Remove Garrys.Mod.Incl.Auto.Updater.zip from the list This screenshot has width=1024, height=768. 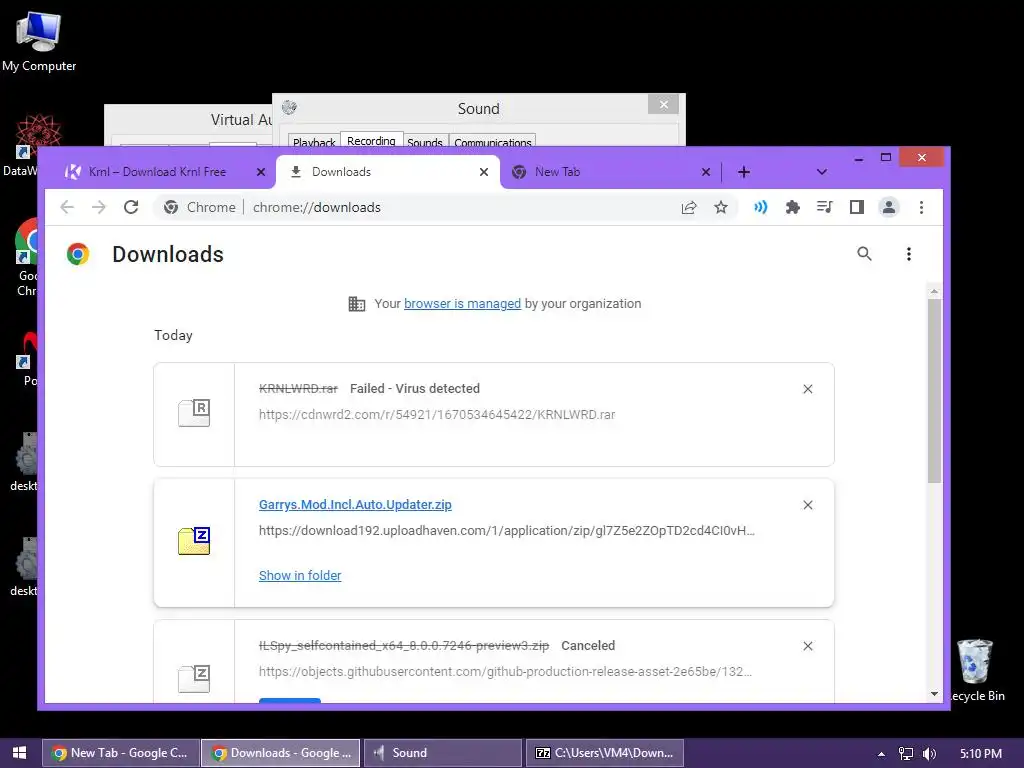click(808, 505)
